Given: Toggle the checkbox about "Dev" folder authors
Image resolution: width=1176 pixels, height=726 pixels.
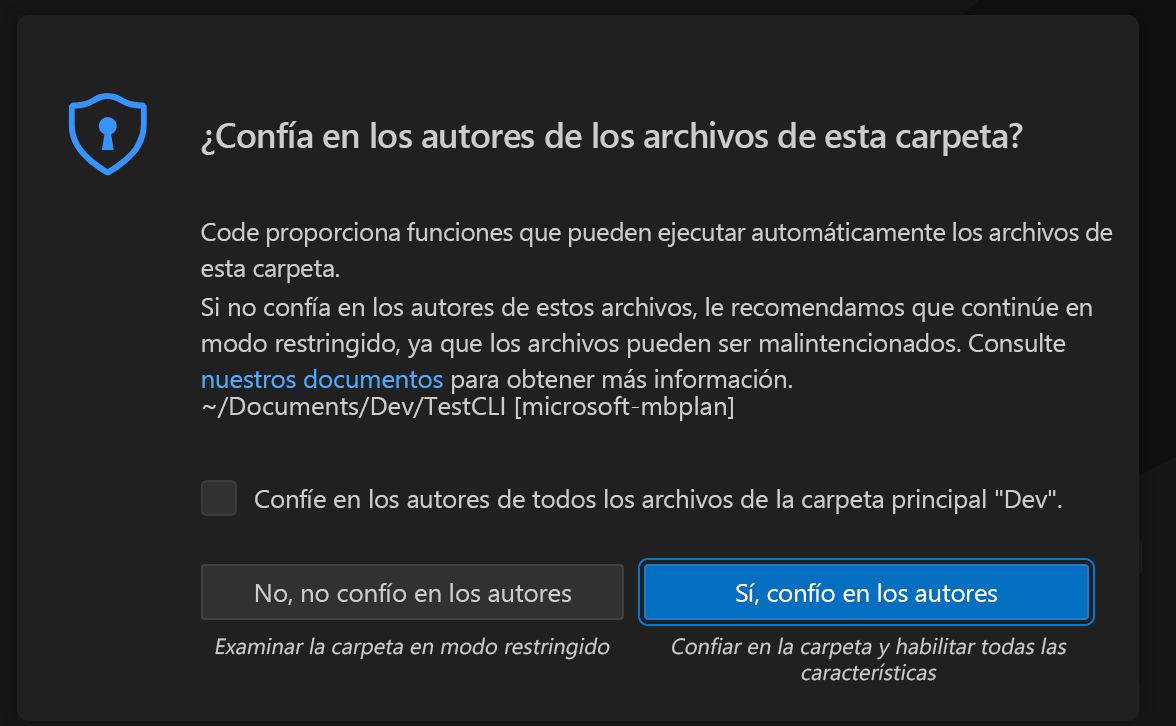Looking at the screenshot, I should [218, 498].
